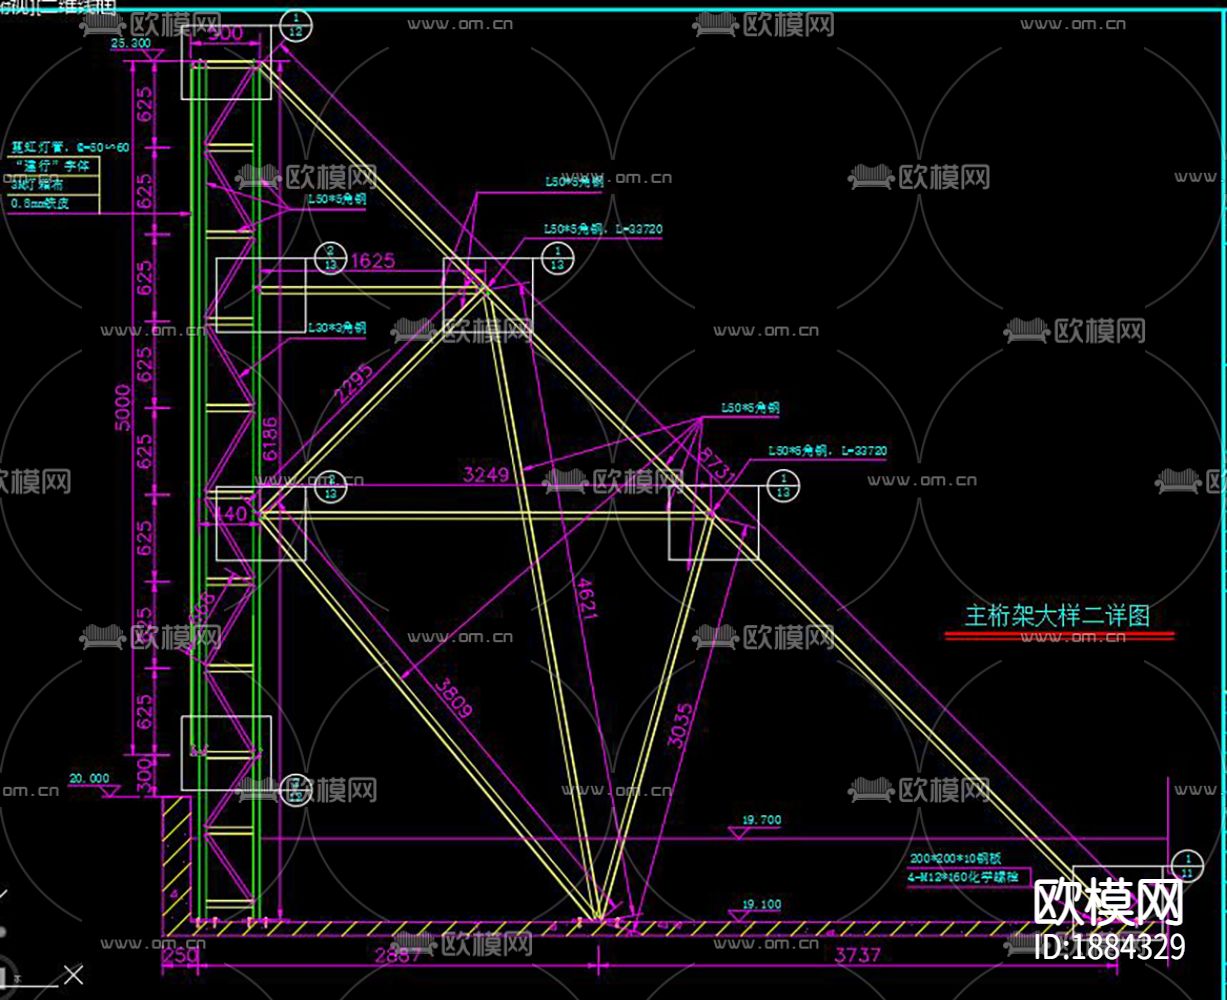
Task: Click the 4621 diagonal dimension
Action: (587, 598)
